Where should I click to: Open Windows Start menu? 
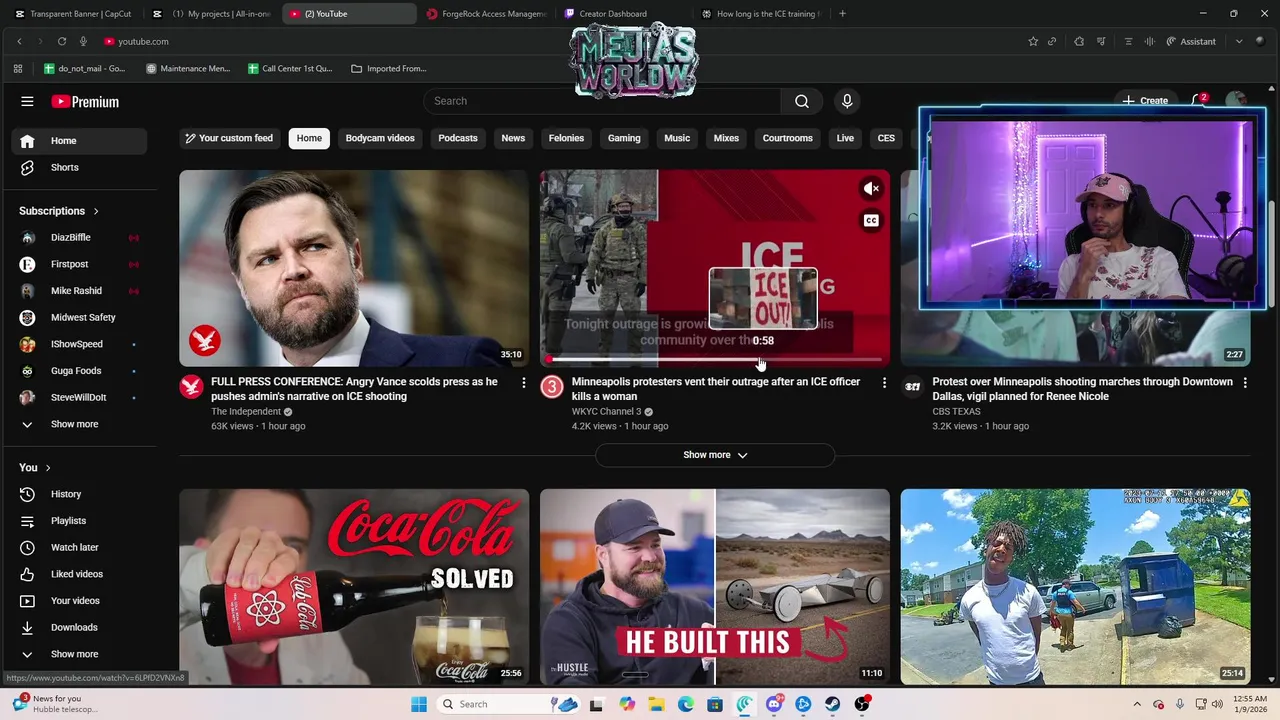point(419,704)
